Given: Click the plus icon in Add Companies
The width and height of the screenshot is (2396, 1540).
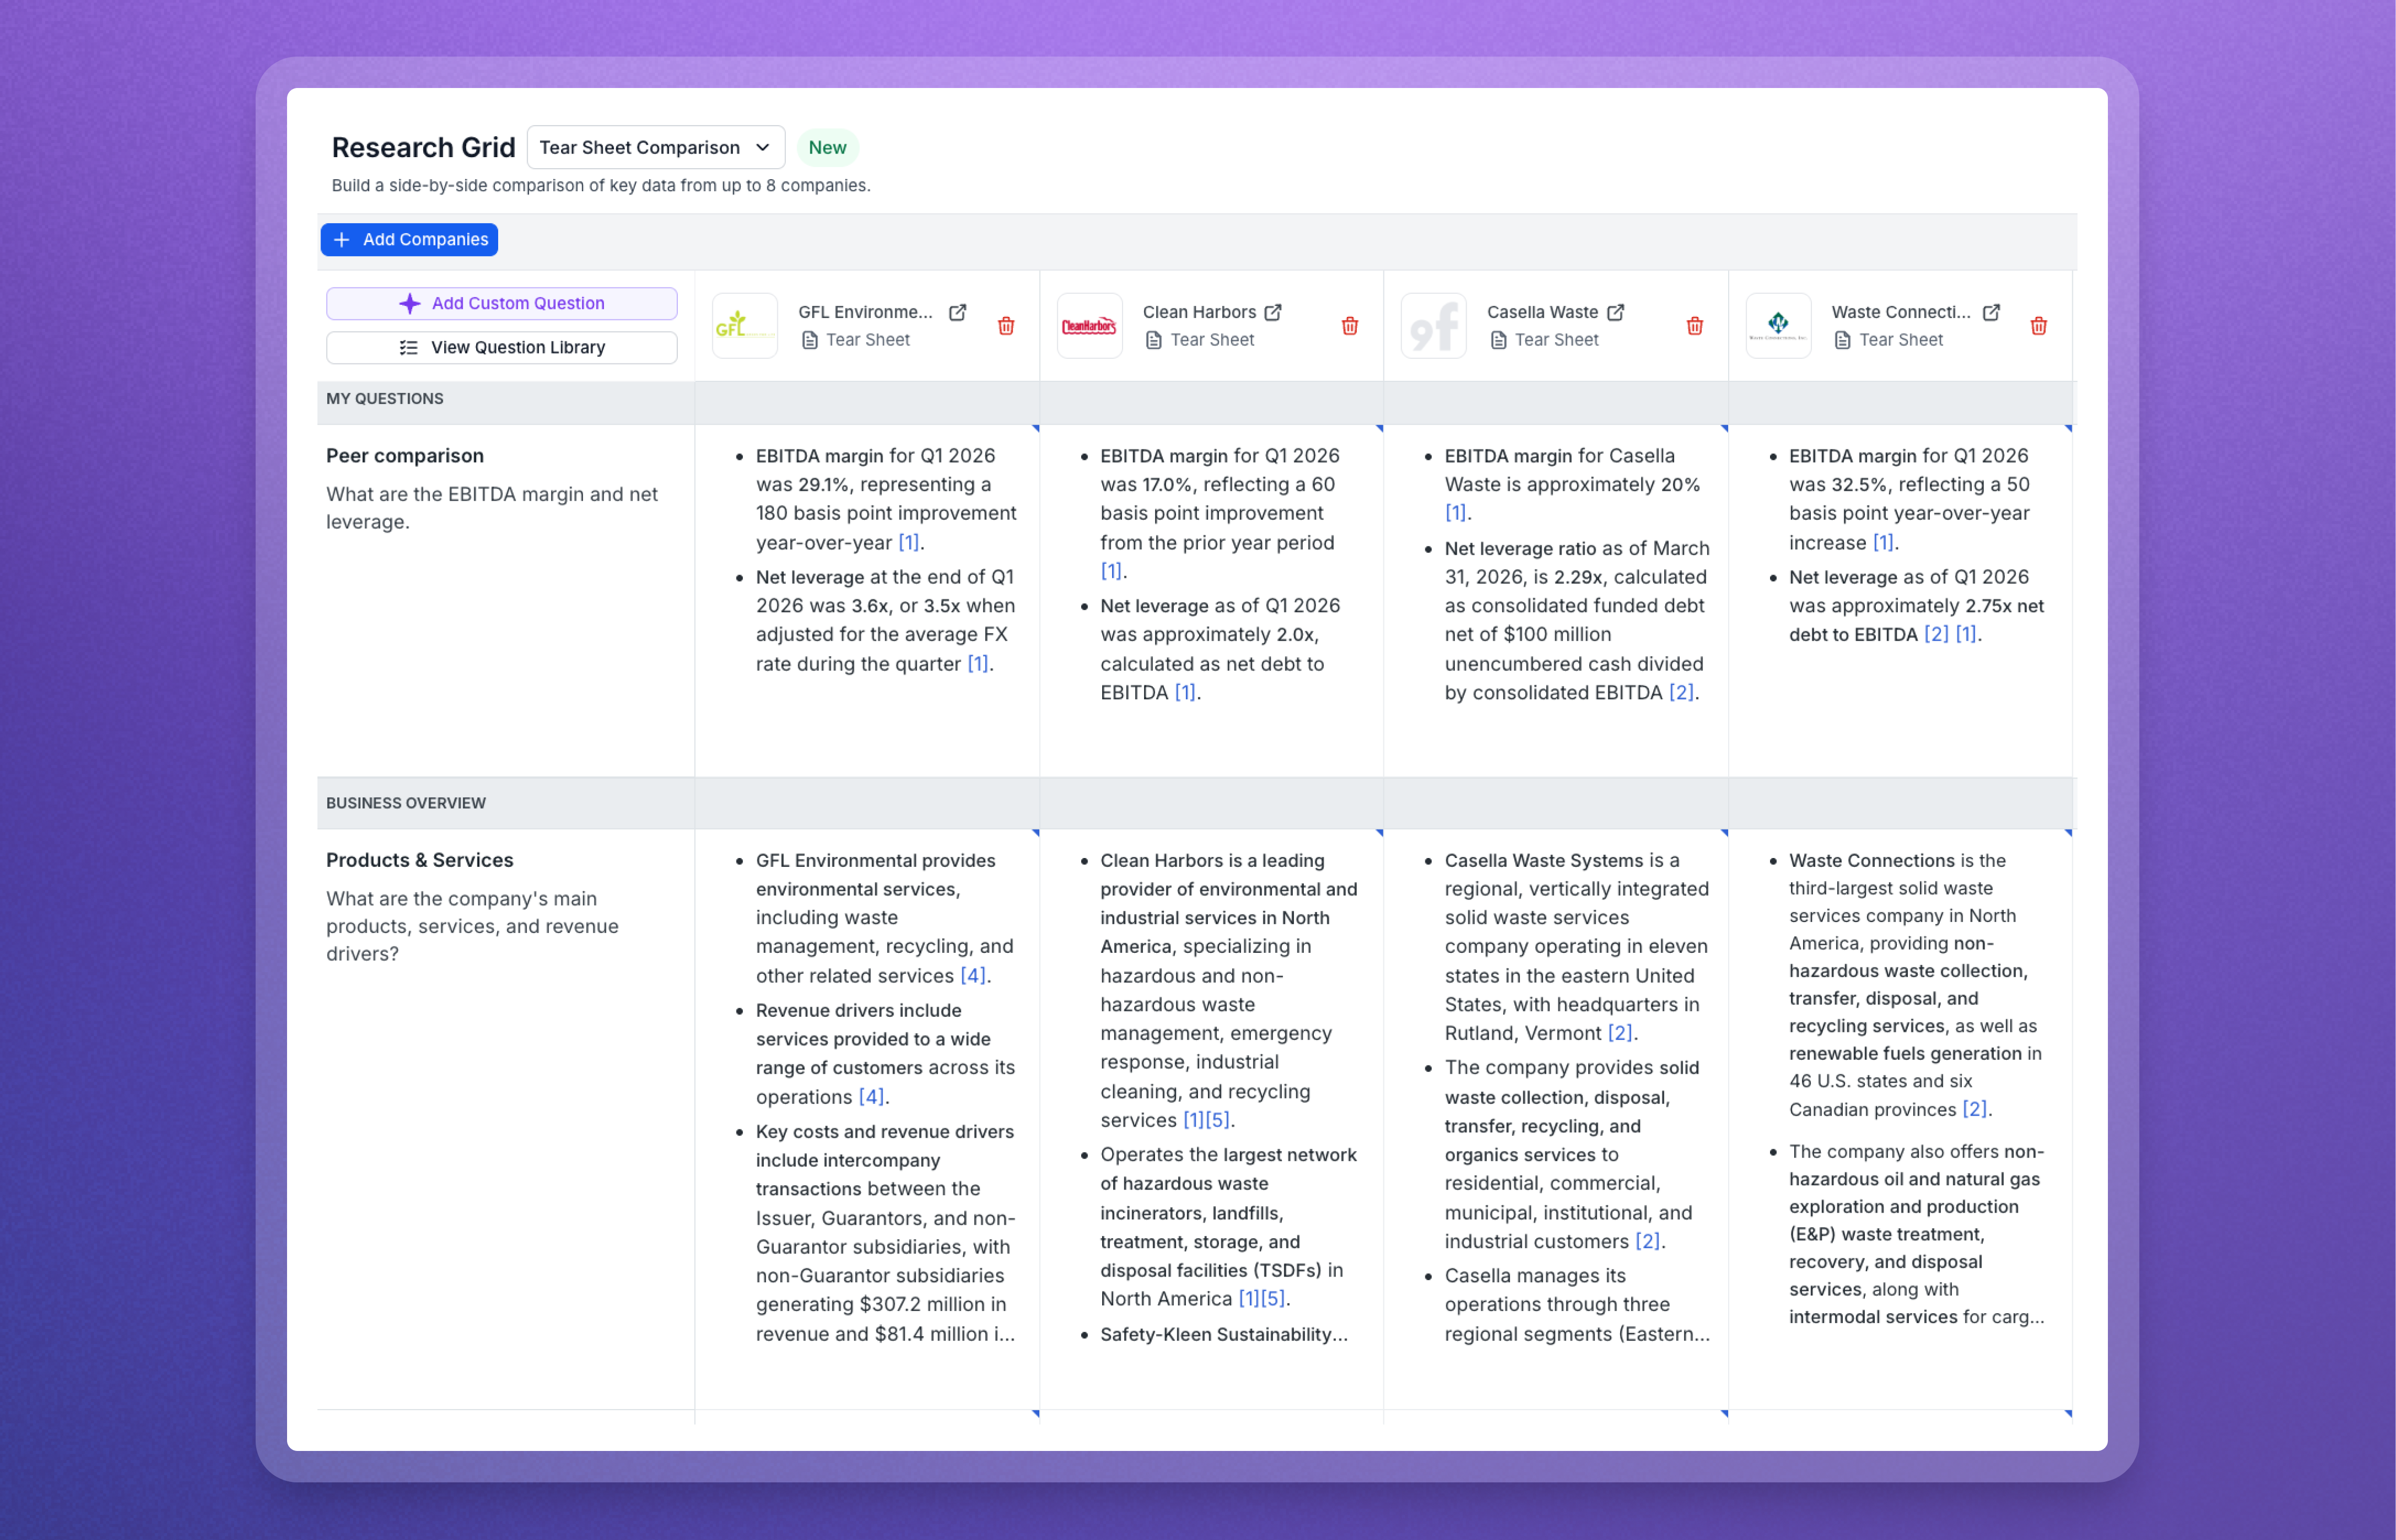Looking at the screenshot, I should (x=342, y=240).
